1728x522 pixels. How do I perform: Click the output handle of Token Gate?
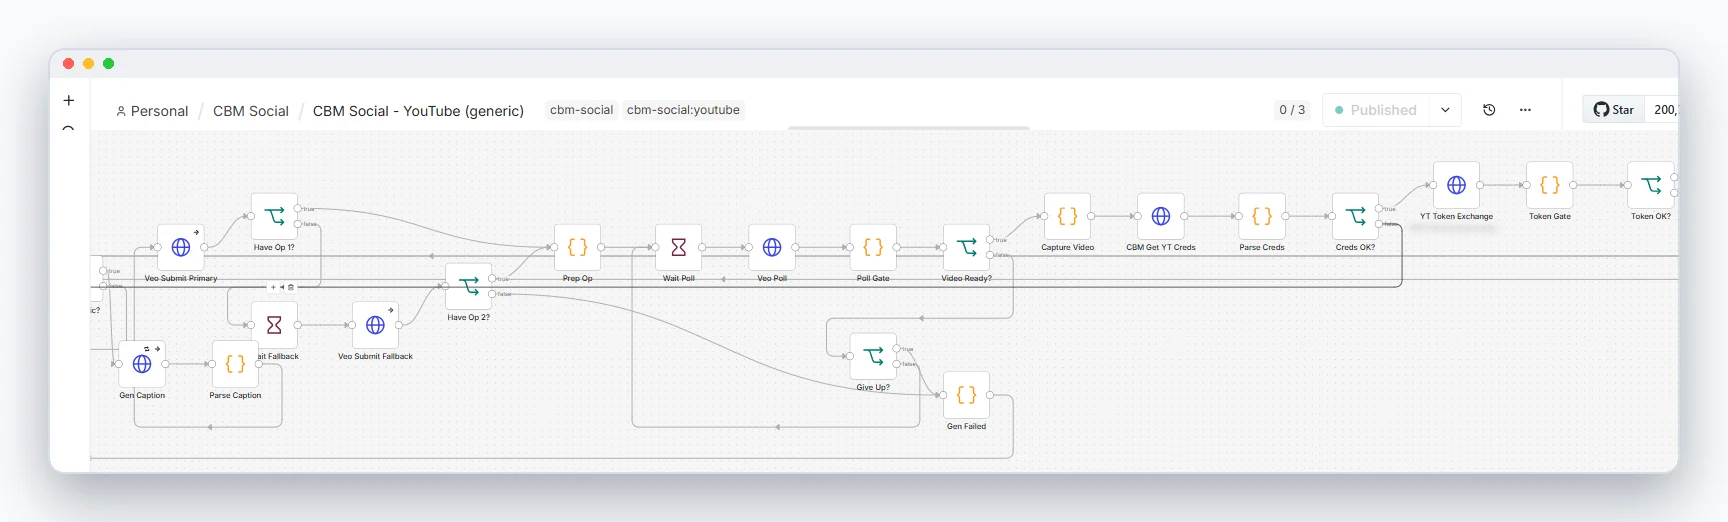coord(1572,185)
